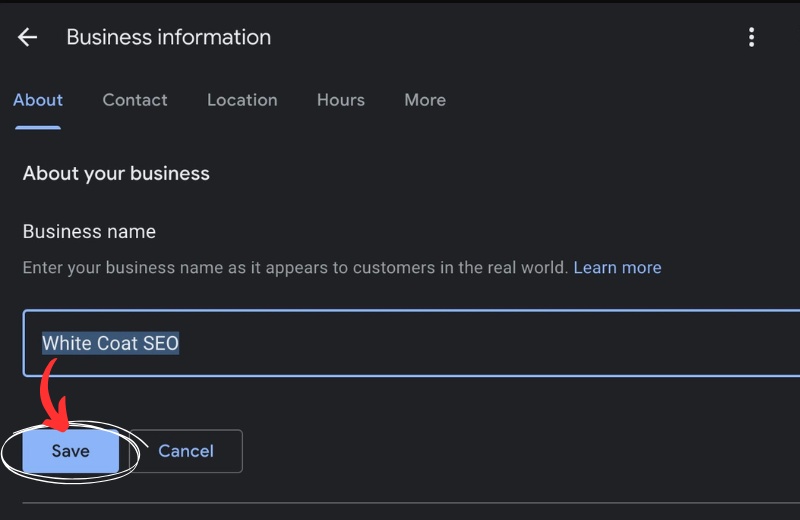Click the Business name label
This screenshot has width=800, height=520.
(x=89, y=232)
